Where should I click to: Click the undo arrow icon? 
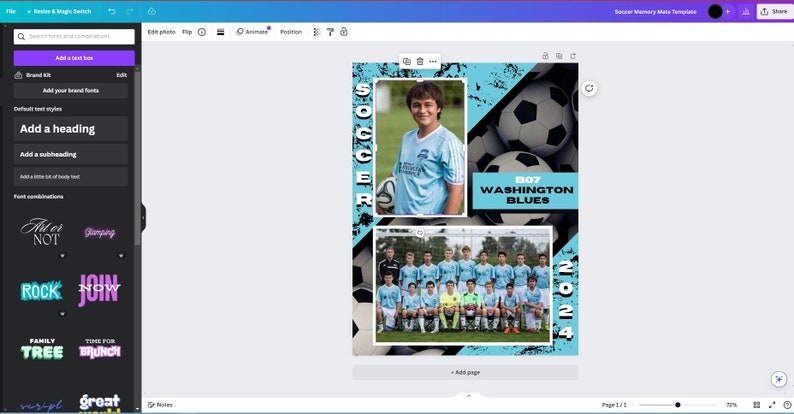[x=112, y=11]
